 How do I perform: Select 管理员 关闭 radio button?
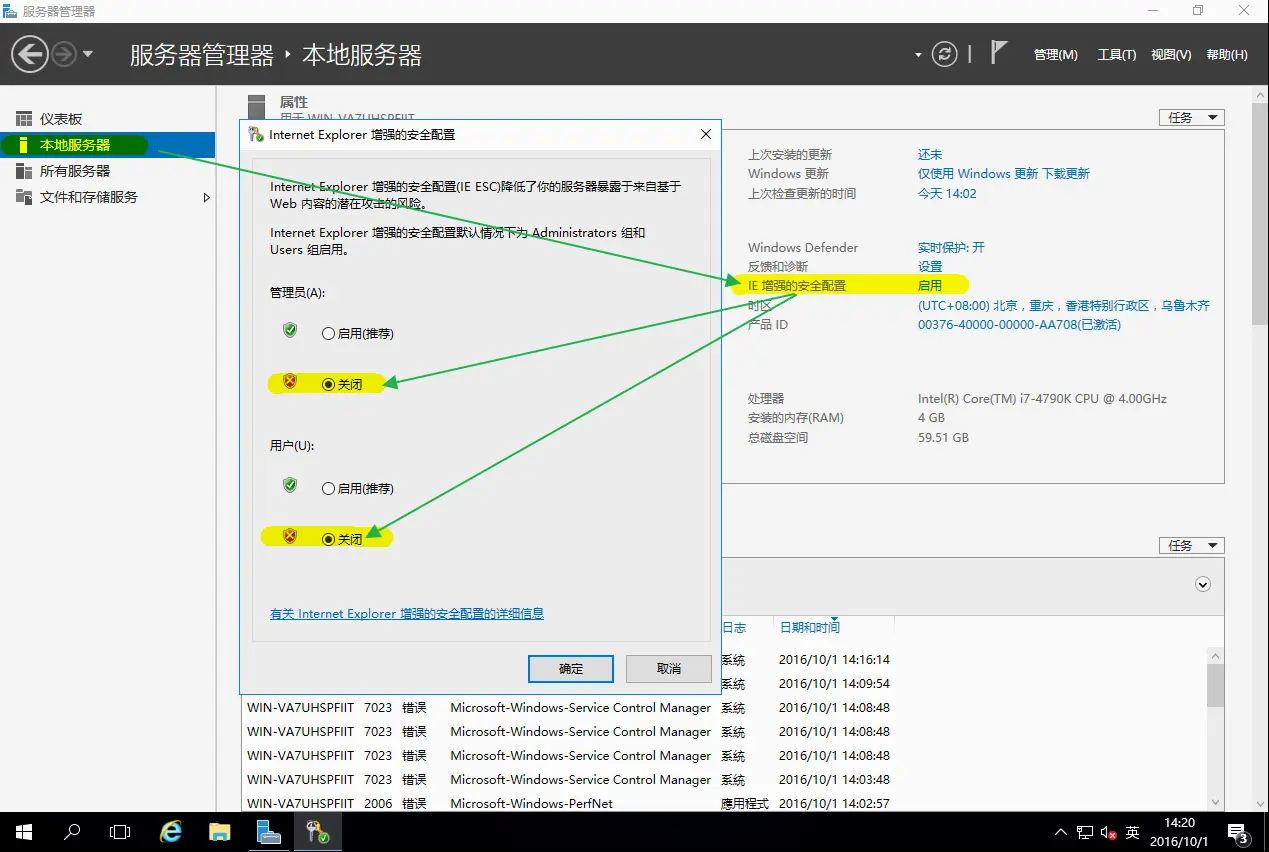point(328,384)
